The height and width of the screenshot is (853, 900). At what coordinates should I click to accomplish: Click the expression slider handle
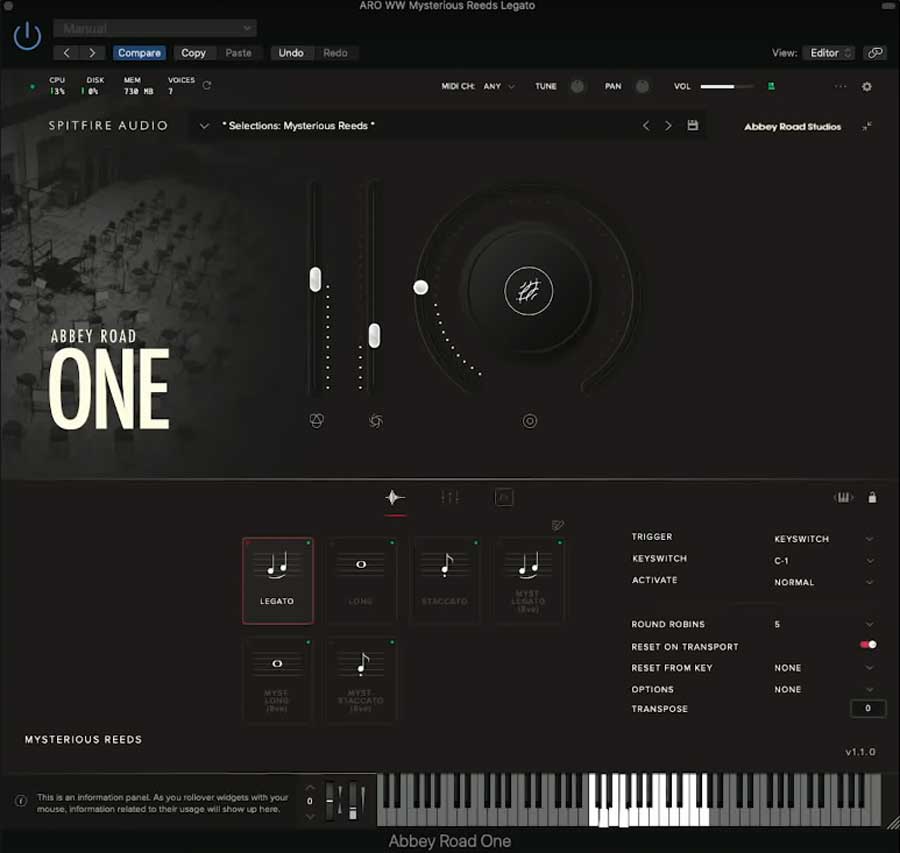[315, 280]
